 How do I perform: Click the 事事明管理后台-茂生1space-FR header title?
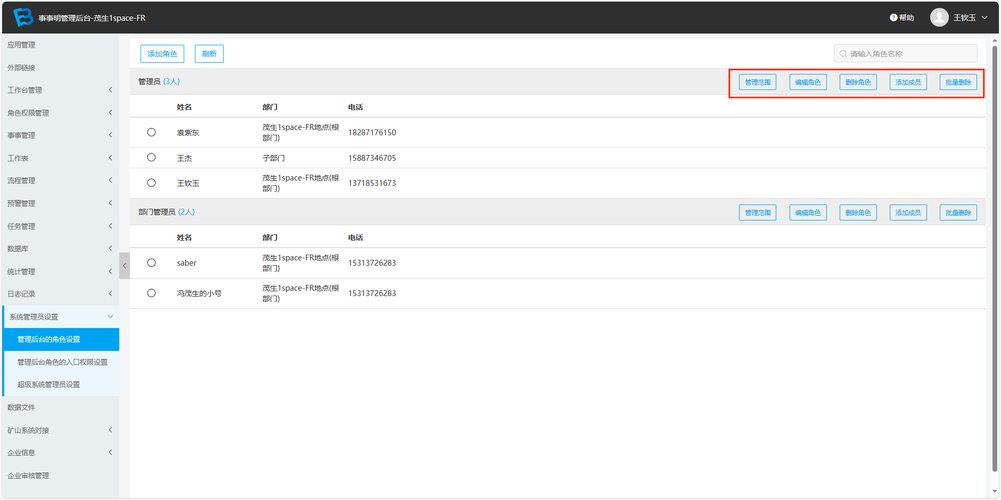[x=92, y=18]
